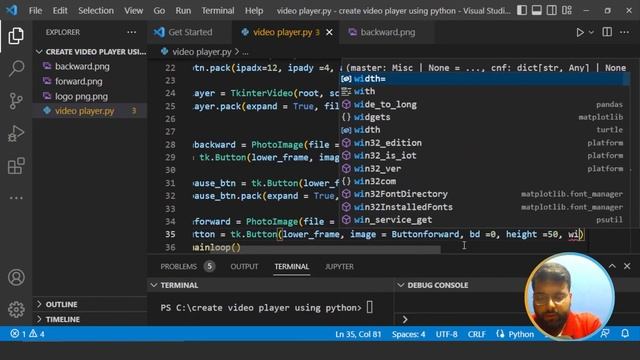Select video player.py in the explorer
Image resolution: width=640 pixels, height=360 pixels.
tap(90, 111)
